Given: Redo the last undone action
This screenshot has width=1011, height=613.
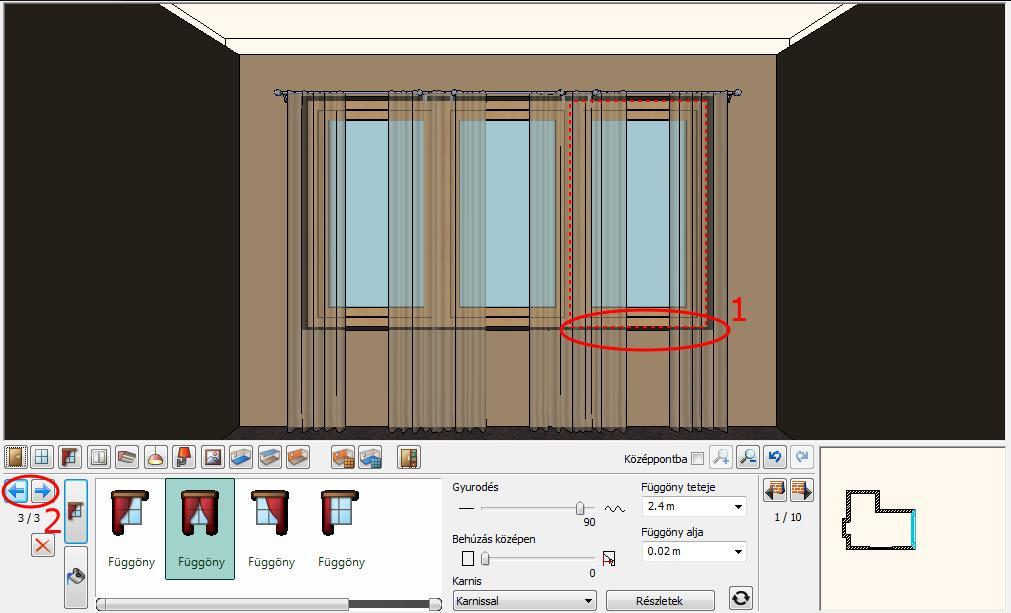Looking at the screenshot, I should click(x=802, y=458).
